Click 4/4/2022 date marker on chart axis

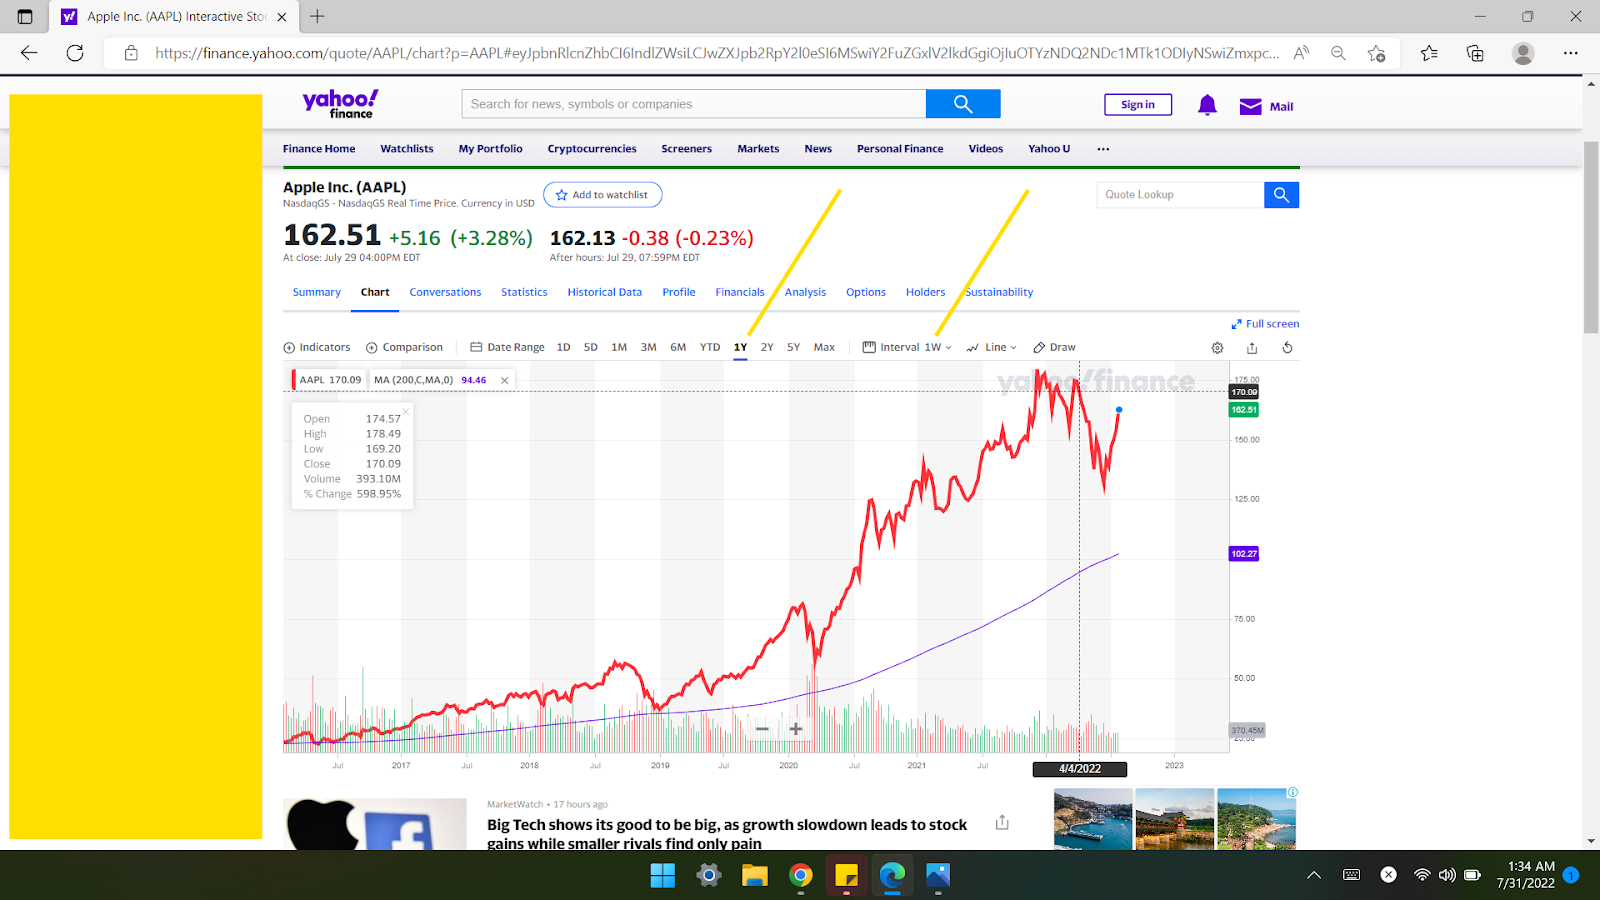[x=1080, y=769]
